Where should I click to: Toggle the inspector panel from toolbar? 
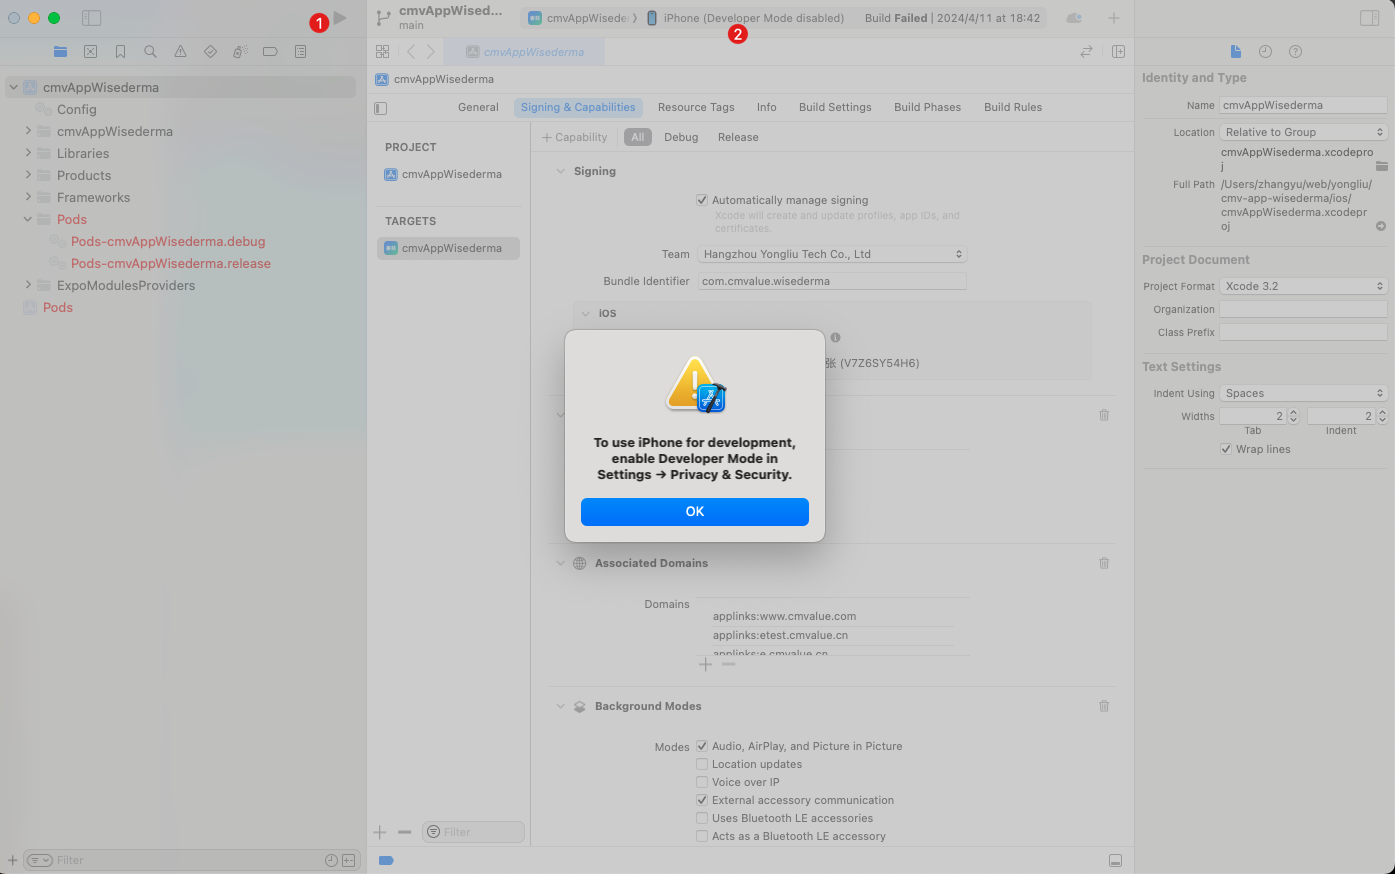(1369, 18)
